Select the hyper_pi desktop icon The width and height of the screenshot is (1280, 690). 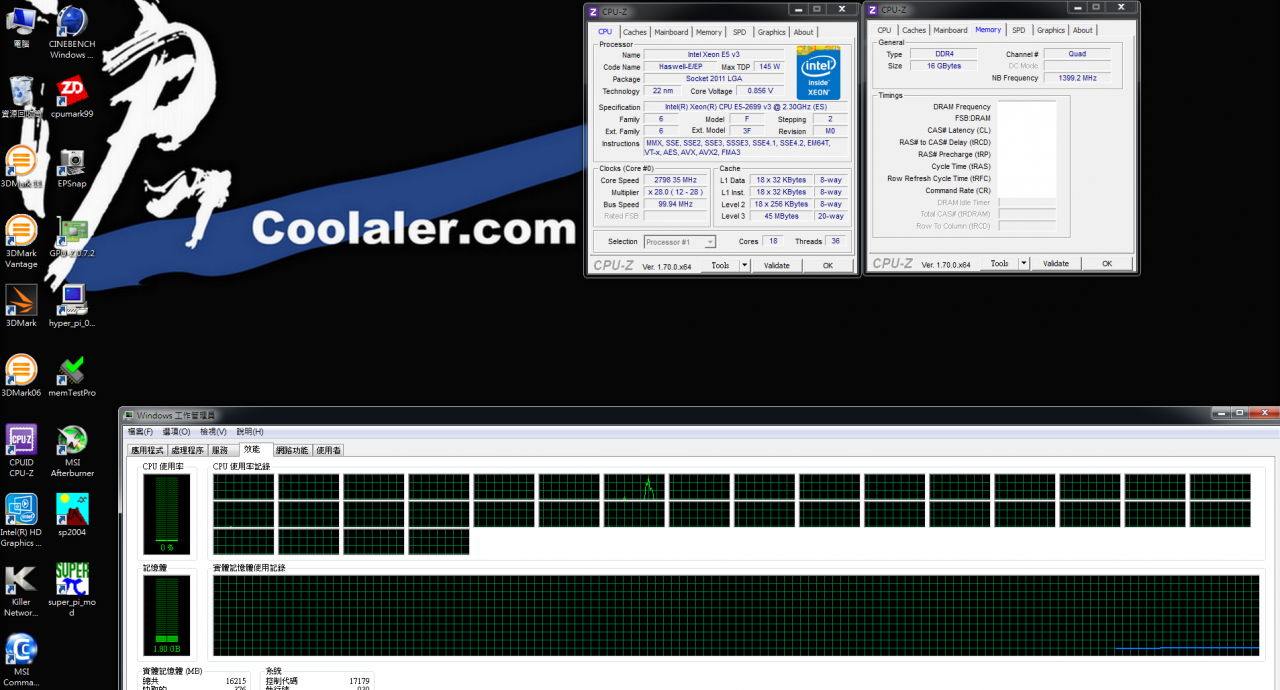(x=71, y=306)
